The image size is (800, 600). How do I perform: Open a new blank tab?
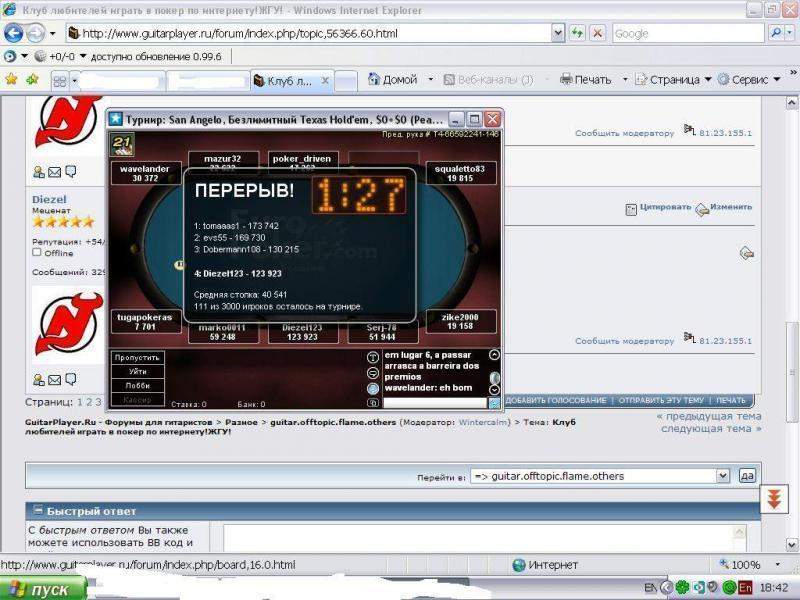[x=346, y=81]
